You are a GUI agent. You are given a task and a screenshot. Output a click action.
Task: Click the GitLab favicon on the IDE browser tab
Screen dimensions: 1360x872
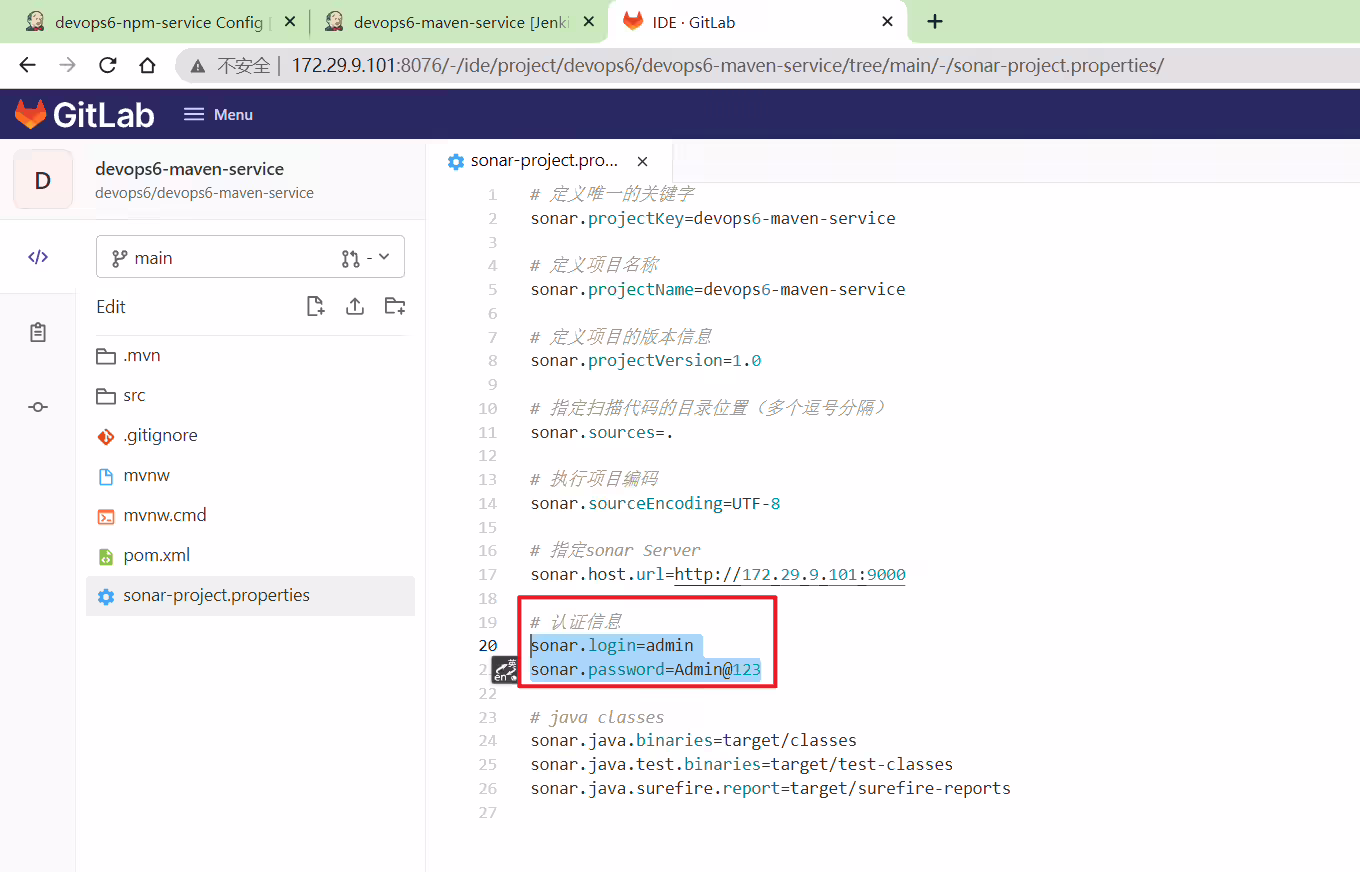click(x=632, y=22)
